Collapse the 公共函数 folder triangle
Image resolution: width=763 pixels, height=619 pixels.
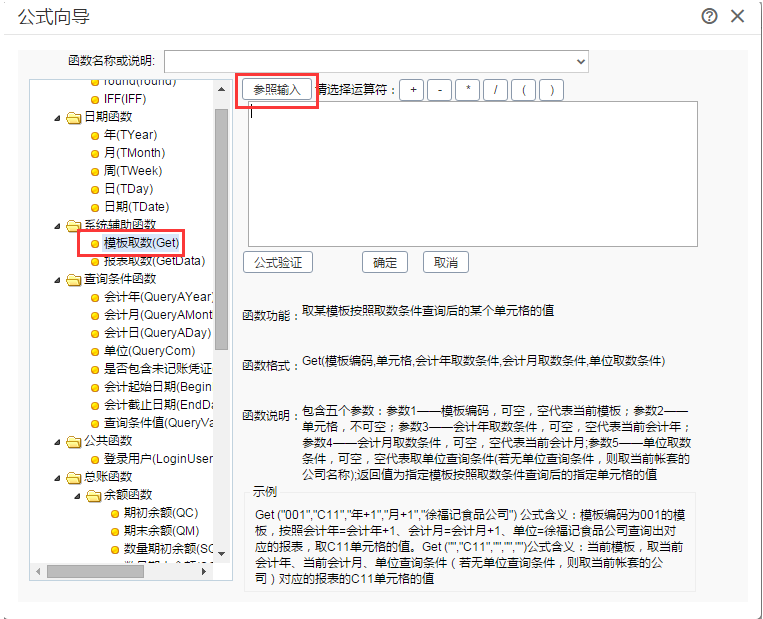[57, 442]
